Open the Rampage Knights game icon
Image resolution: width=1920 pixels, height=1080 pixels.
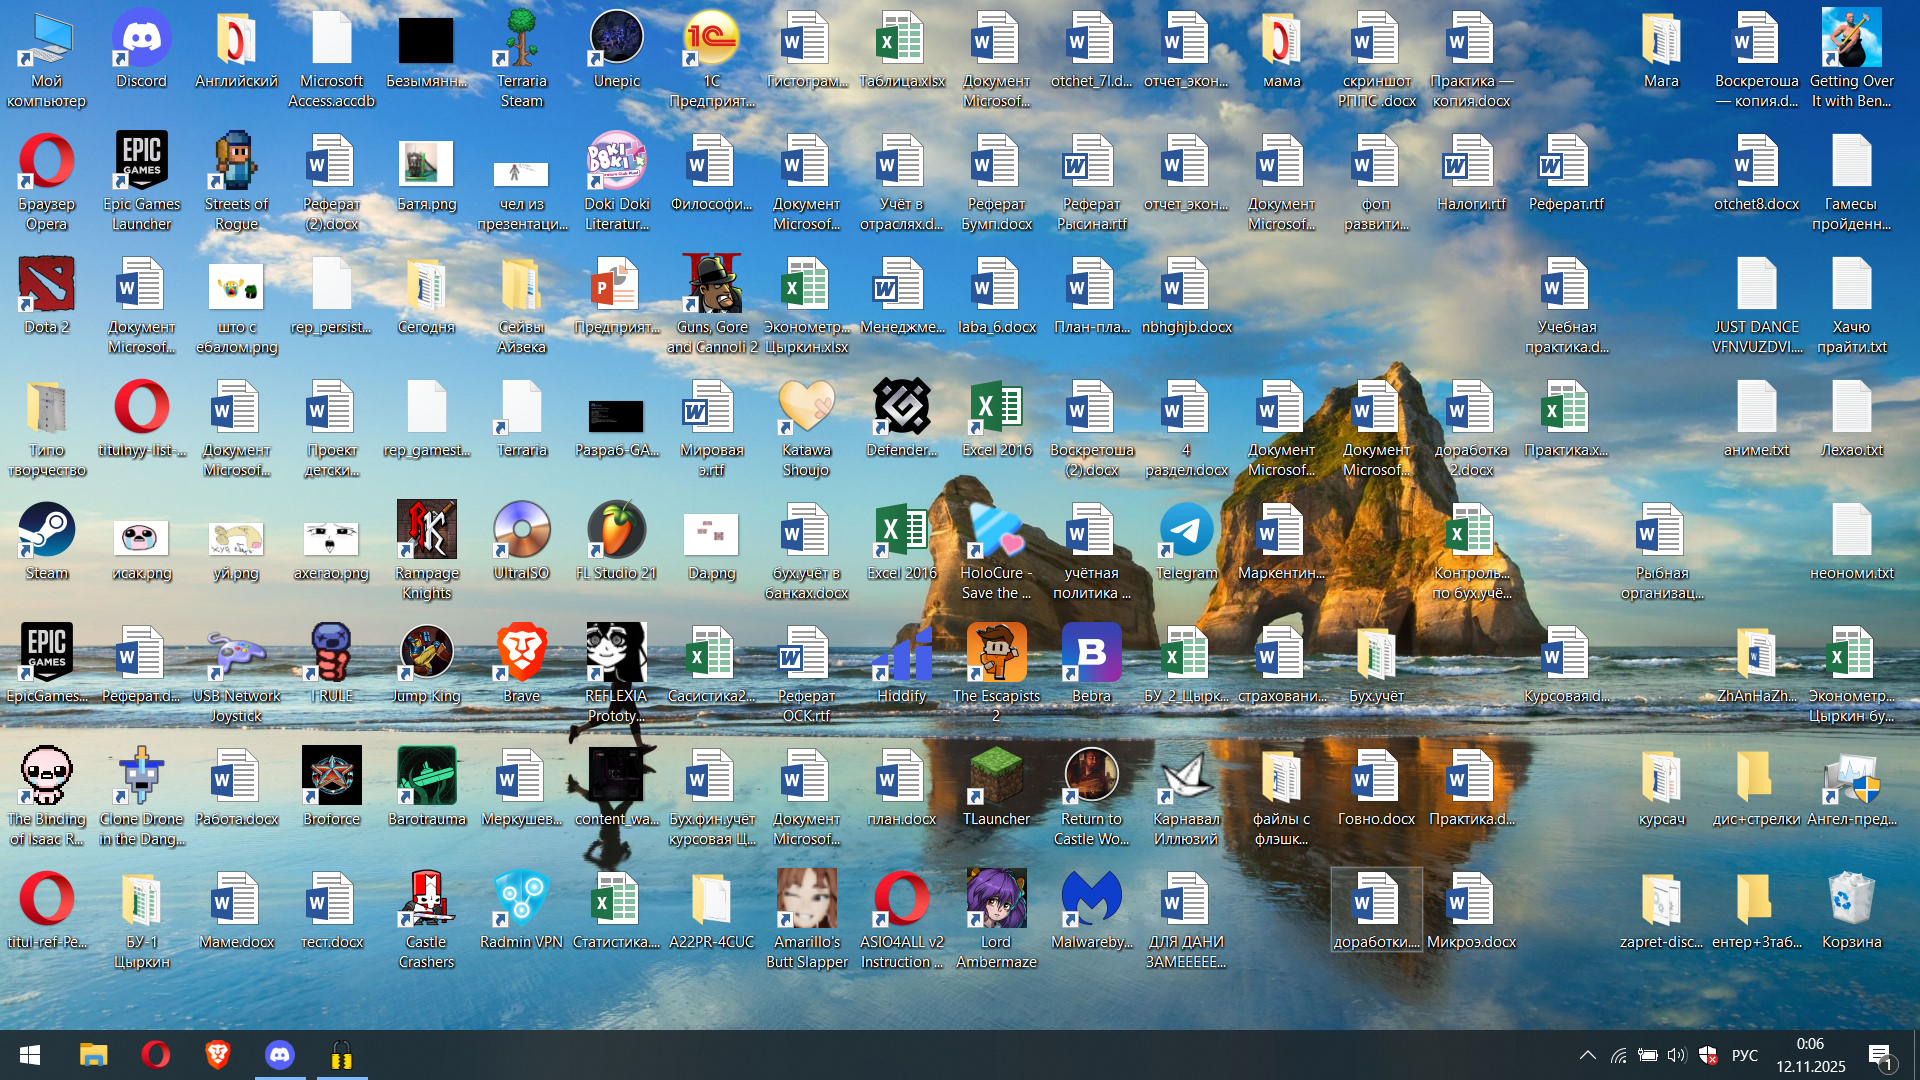tap(427, 552)
